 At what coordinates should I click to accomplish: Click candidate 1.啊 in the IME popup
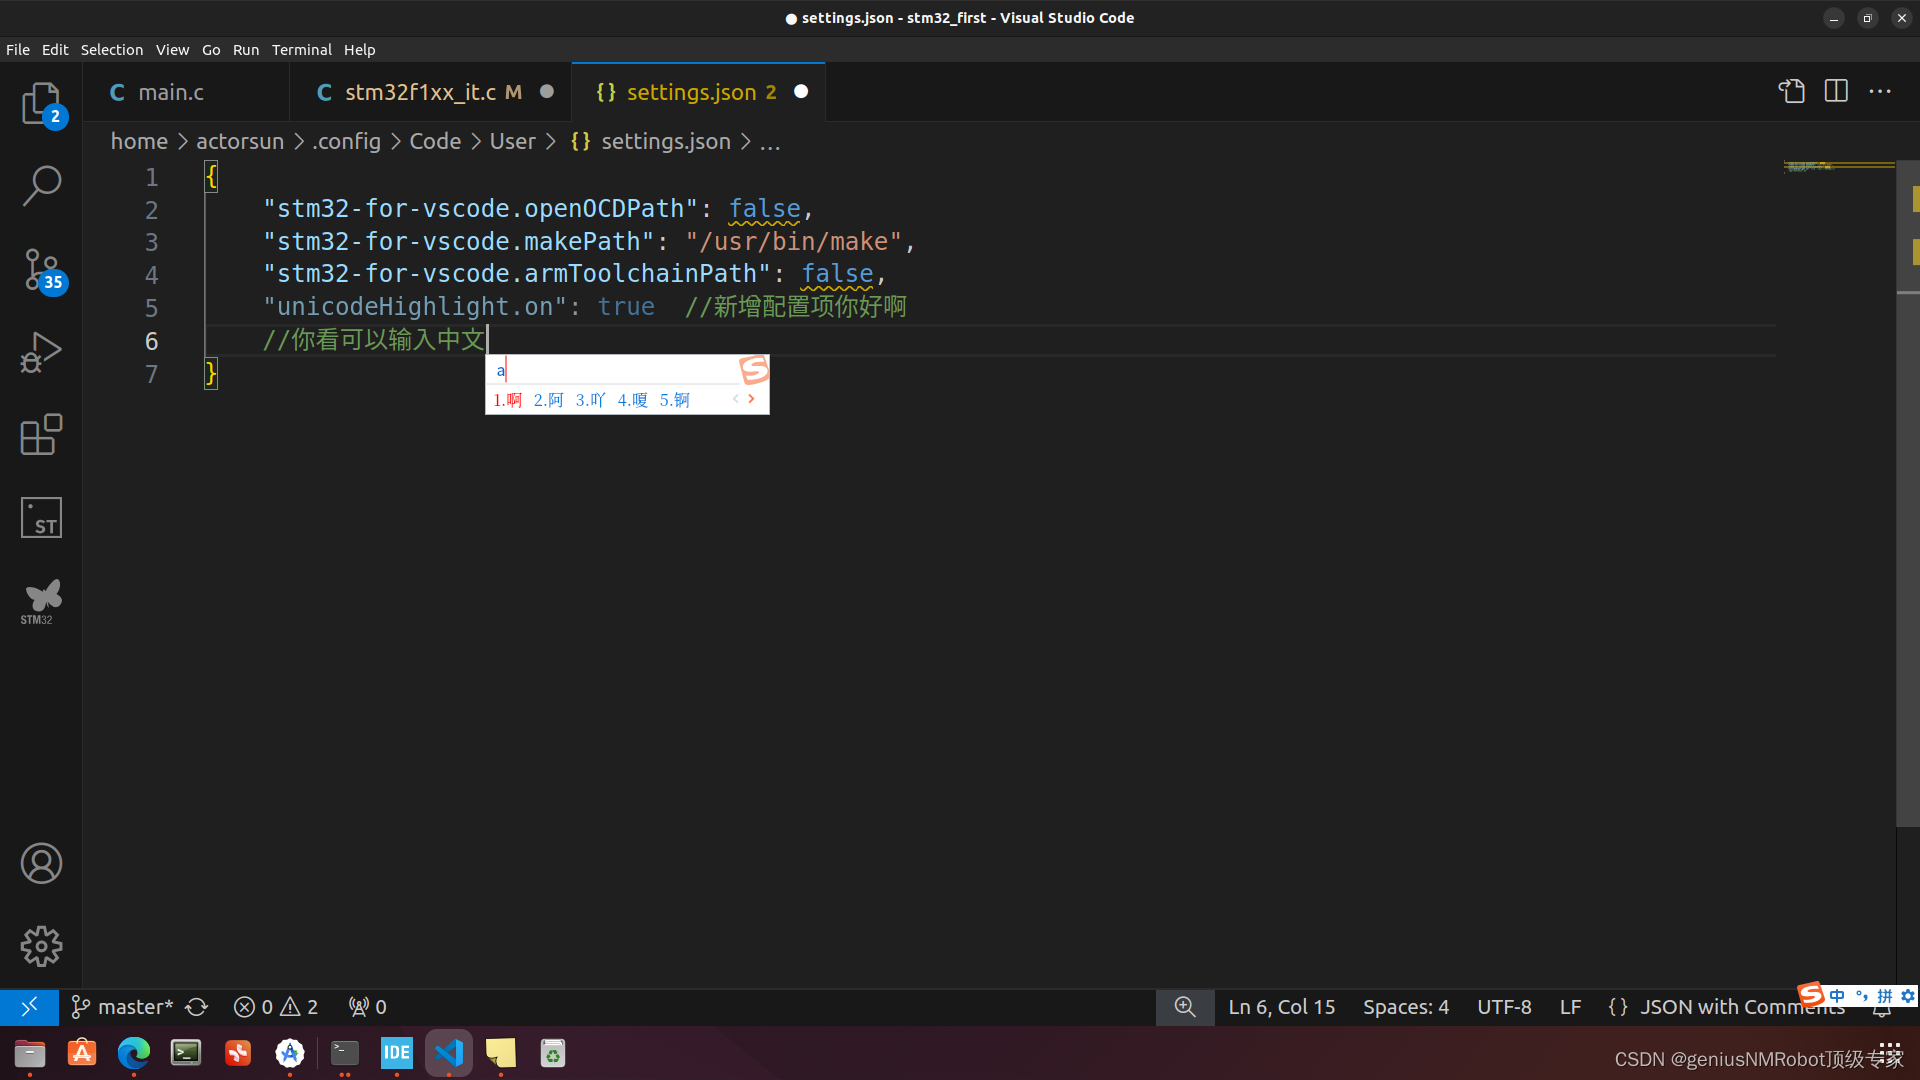point(508,399)
